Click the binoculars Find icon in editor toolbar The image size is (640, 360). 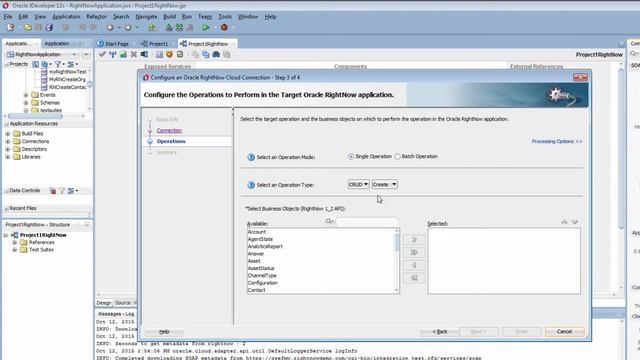point(216,54)
